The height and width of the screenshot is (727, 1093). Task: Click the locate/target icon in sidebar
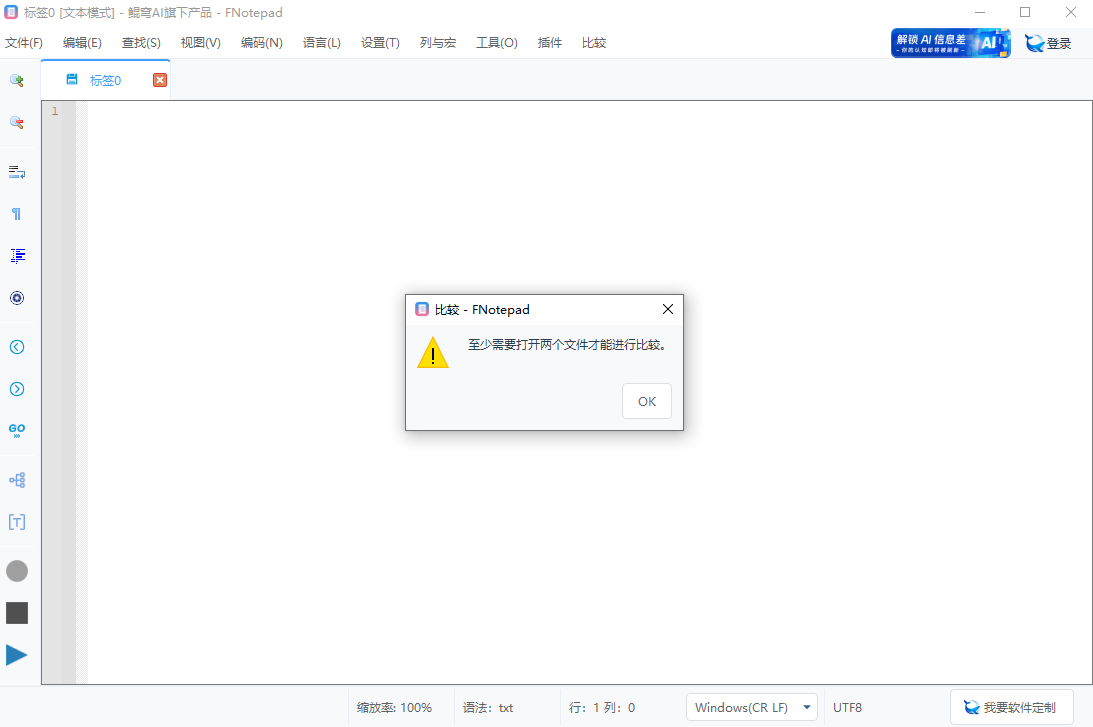[16, 297]
